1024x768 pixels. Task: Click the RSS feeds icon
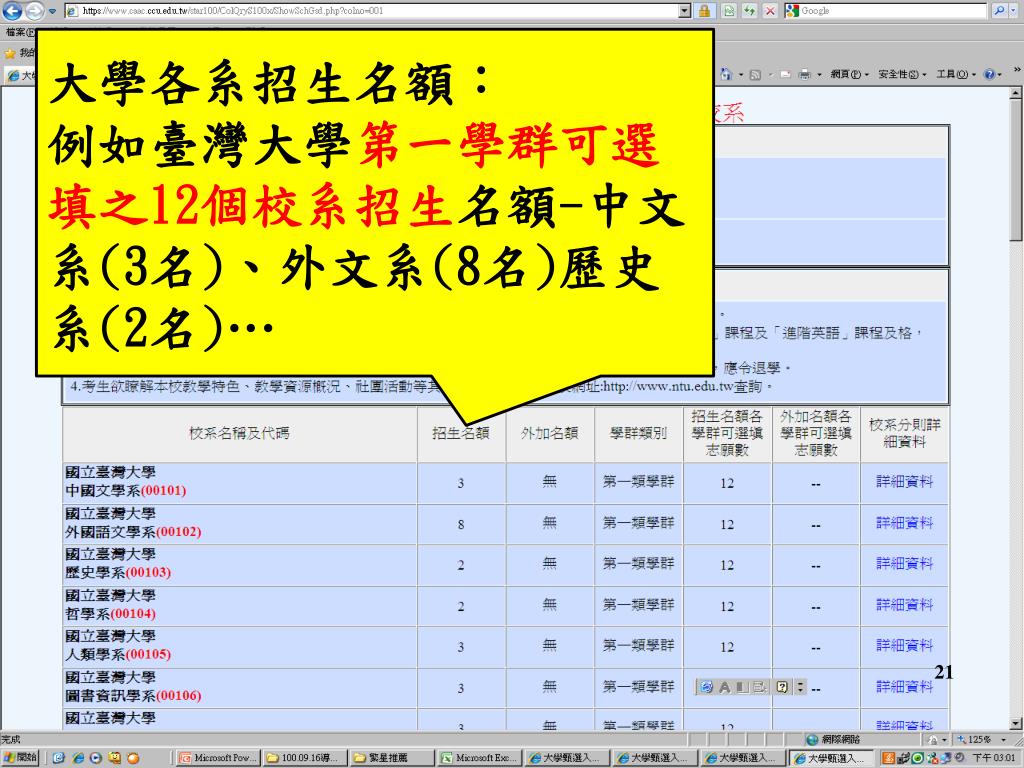[756, 74]
